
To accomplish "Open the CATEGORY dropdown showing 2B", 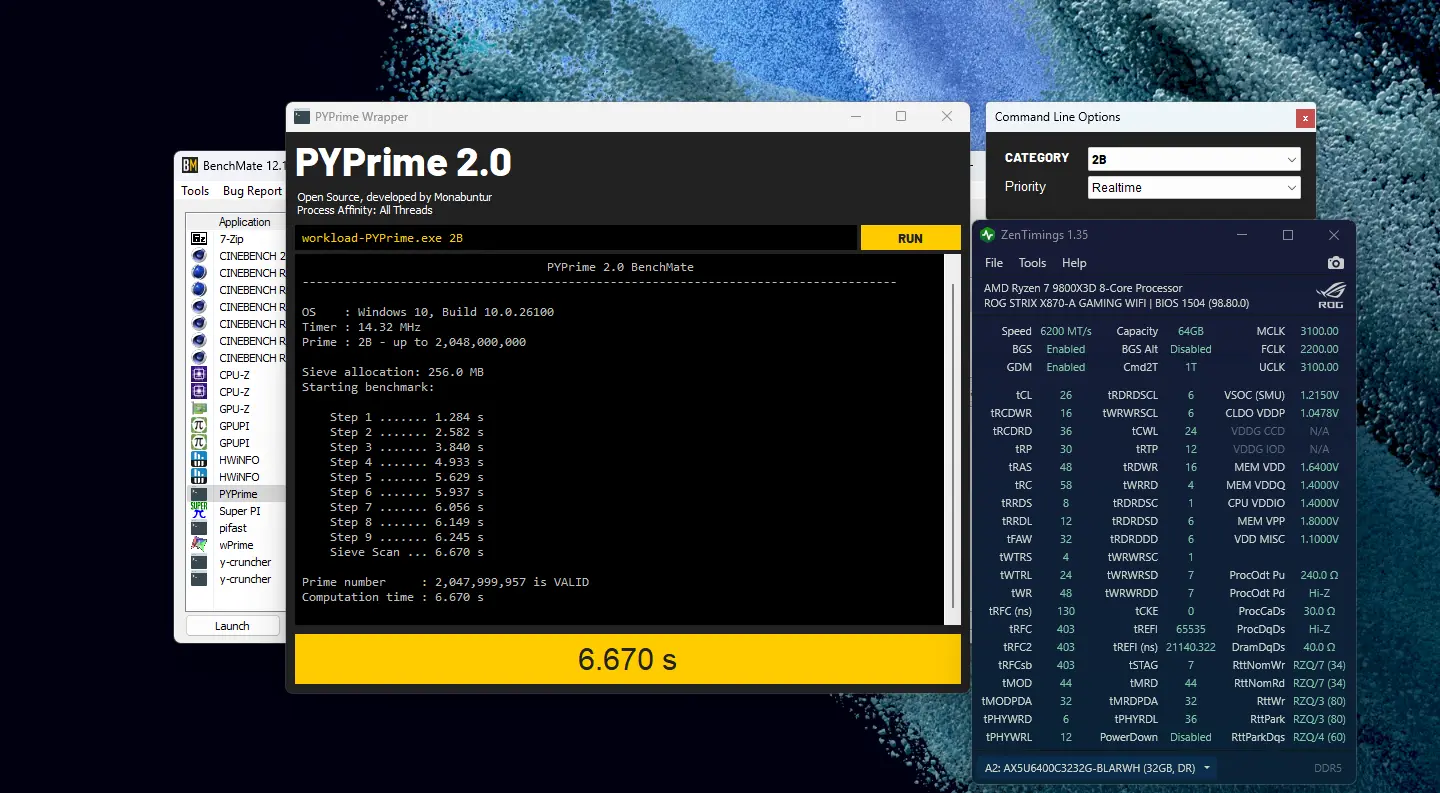I will tap(1194, 159).
